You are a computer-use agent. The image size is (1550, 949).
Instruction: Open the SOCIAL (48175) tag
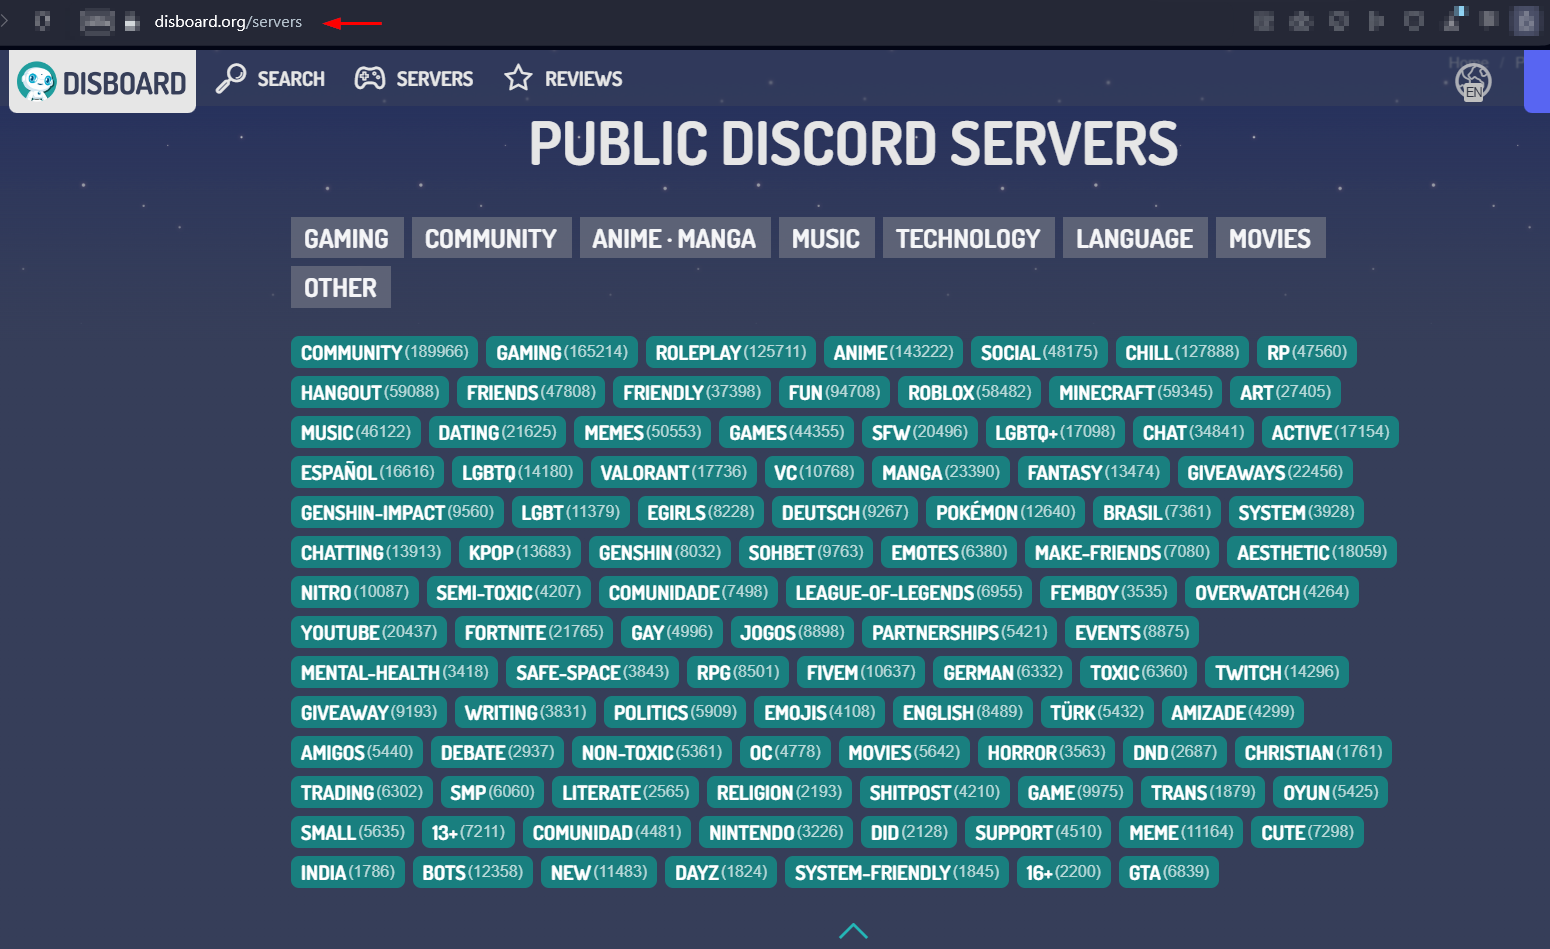[x=1039, y=352]
